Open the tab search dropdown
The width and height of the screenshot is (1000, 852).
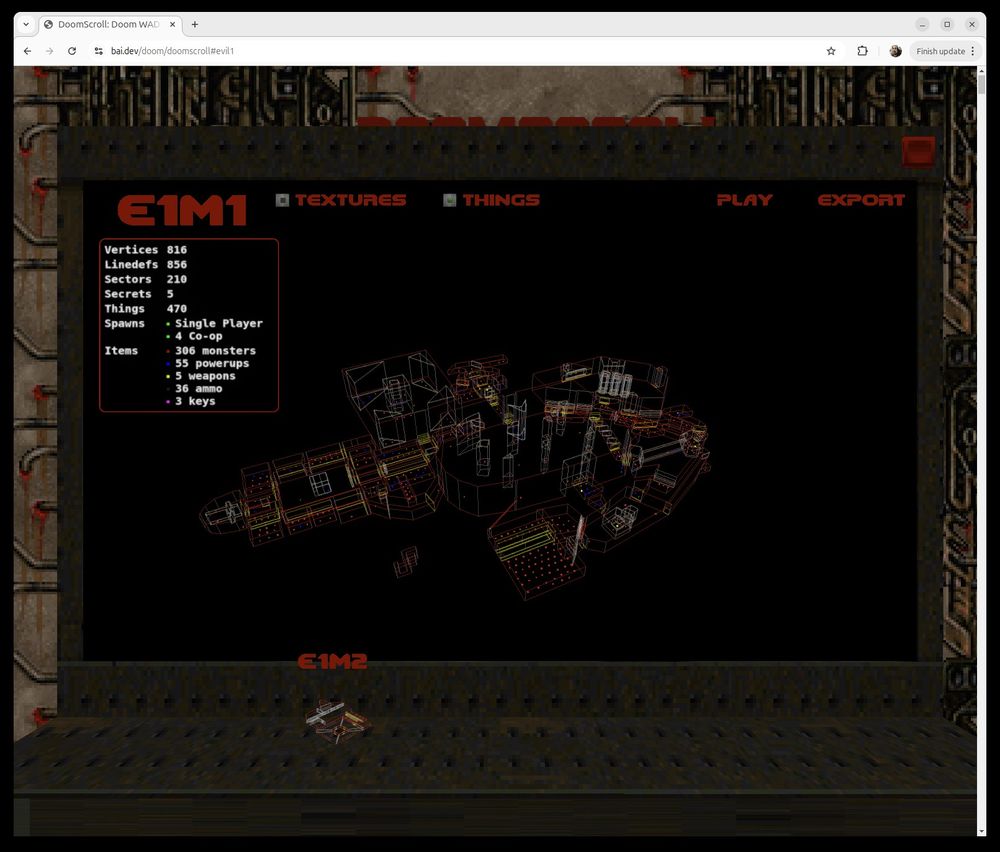[x=26, y=24]
